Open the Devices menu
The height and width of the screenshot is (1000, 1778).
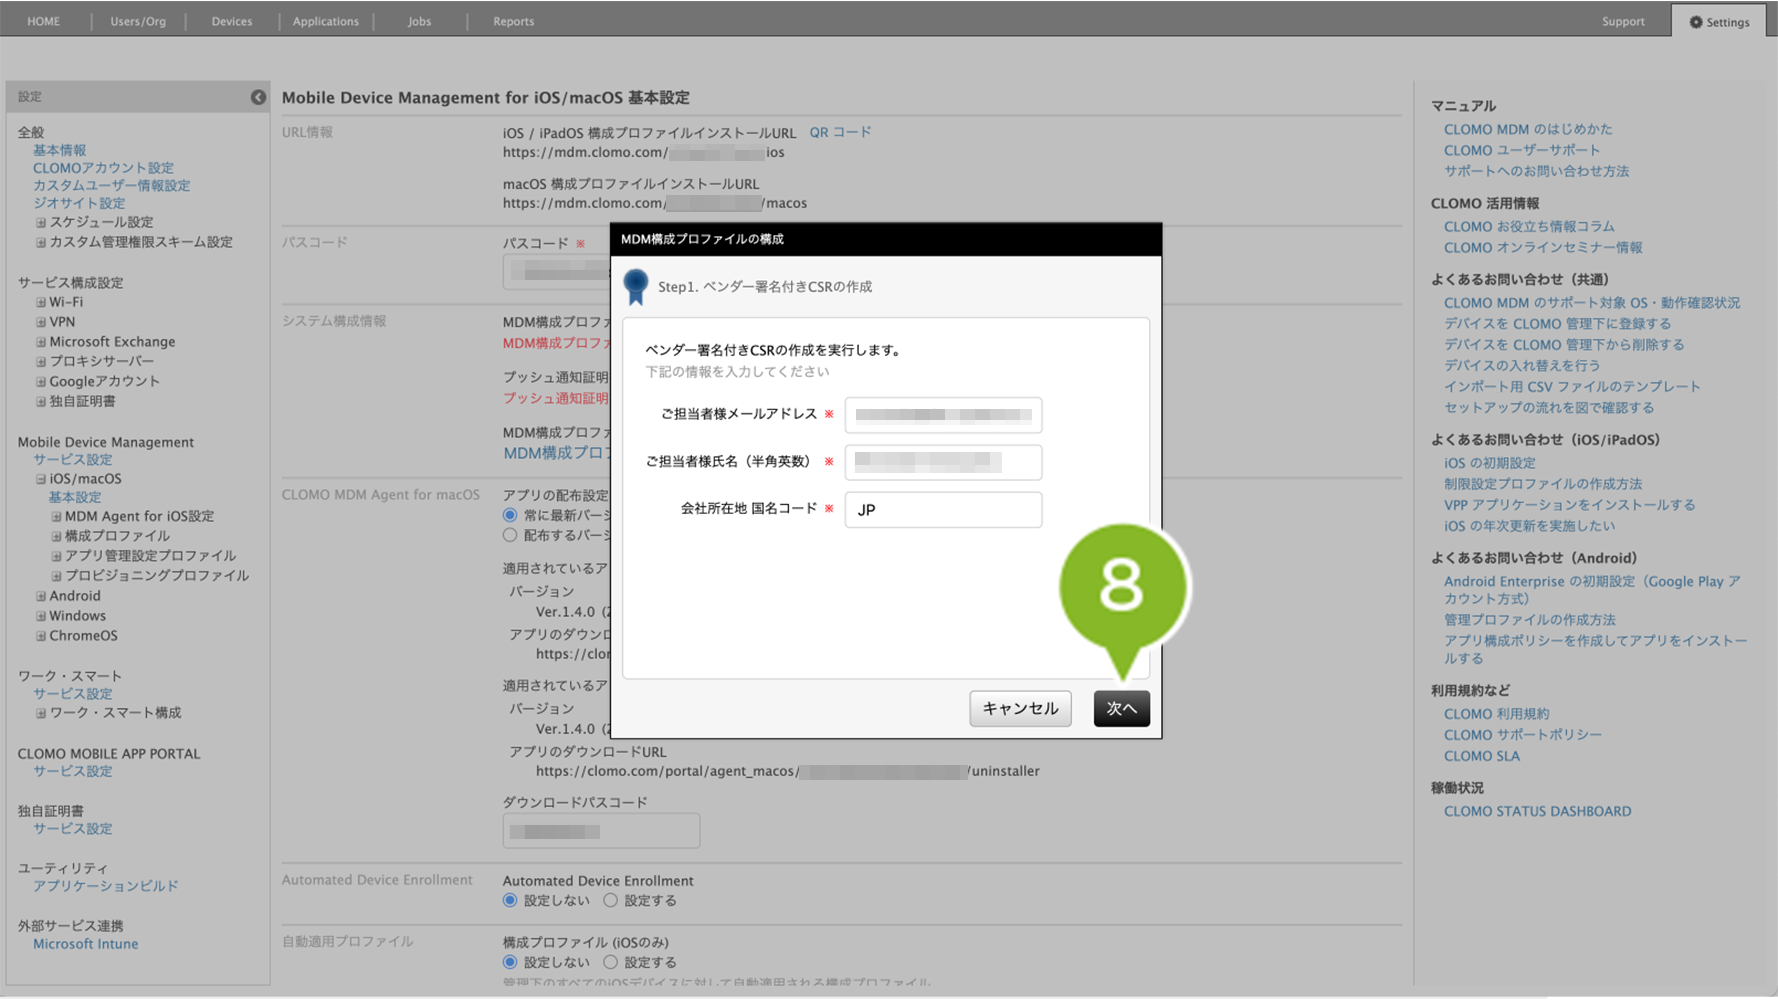231,21
